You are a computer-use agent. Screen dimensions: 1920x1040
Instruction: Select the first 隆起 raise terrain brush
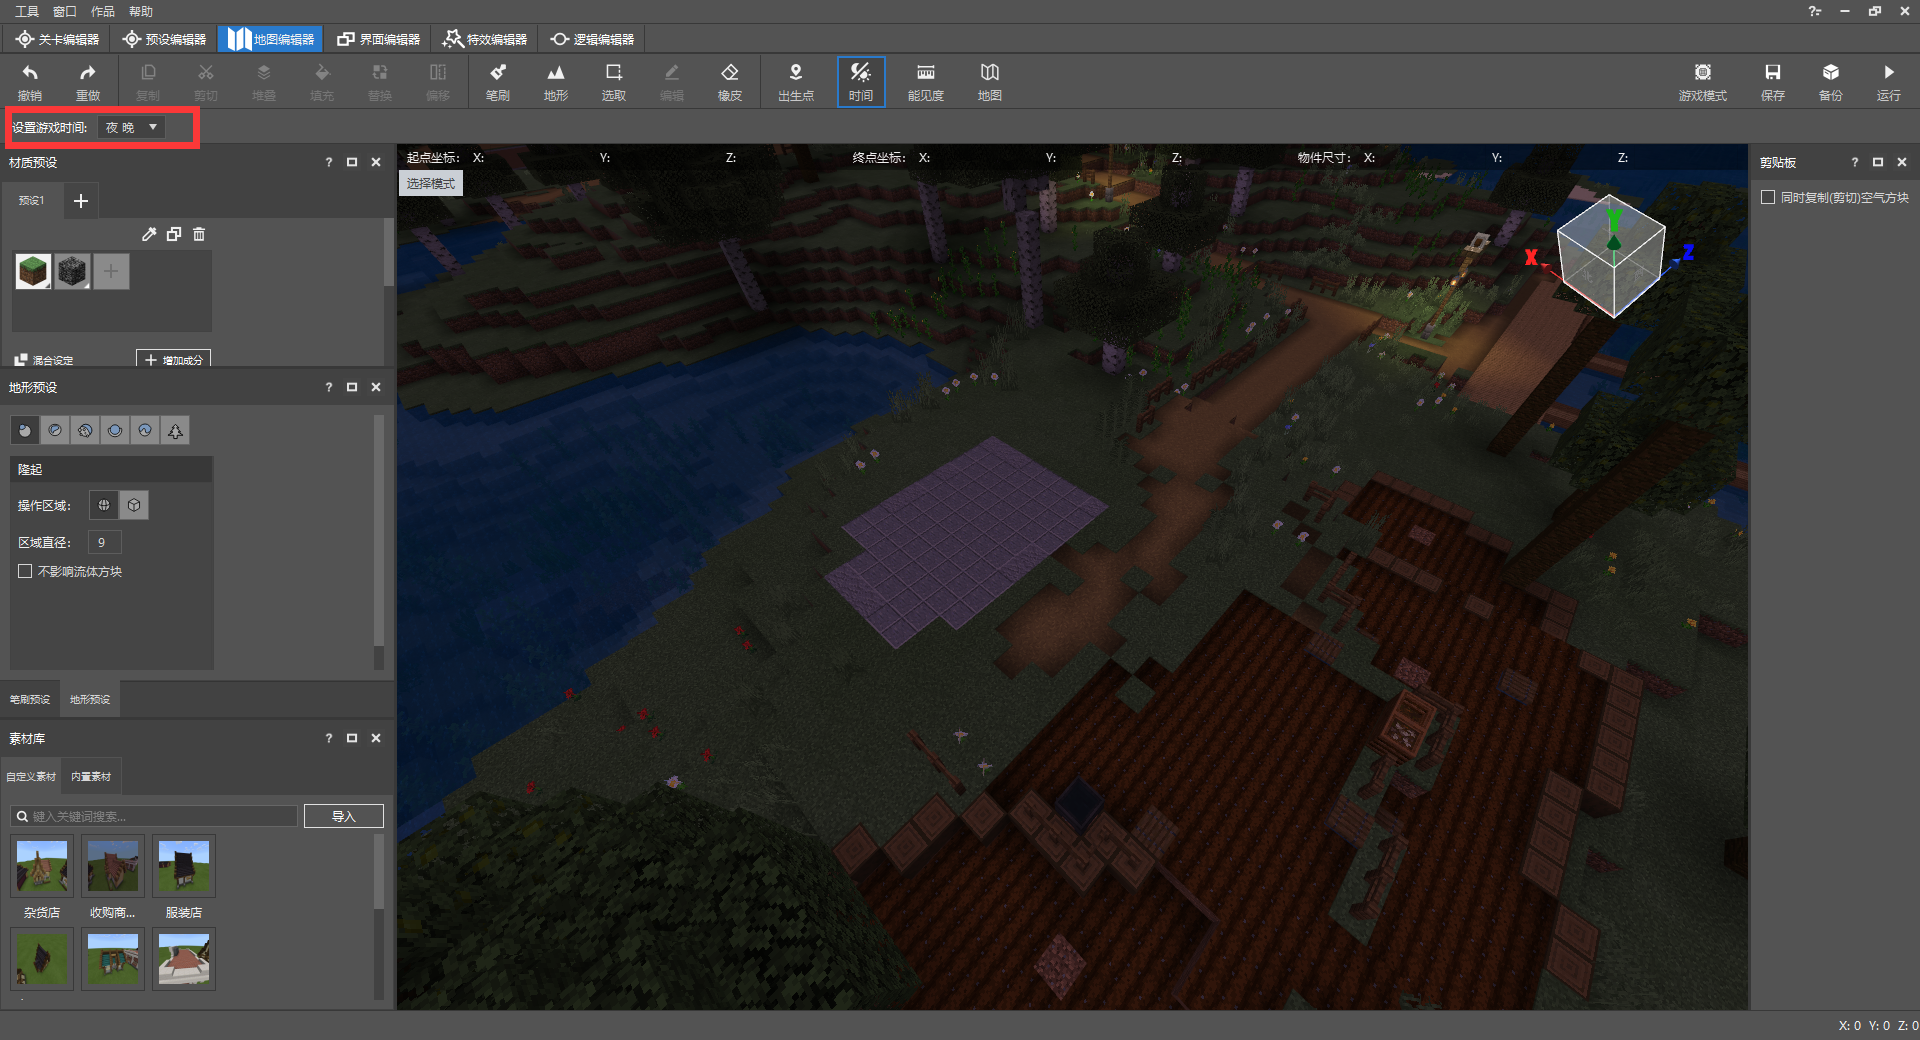[25, 430]
